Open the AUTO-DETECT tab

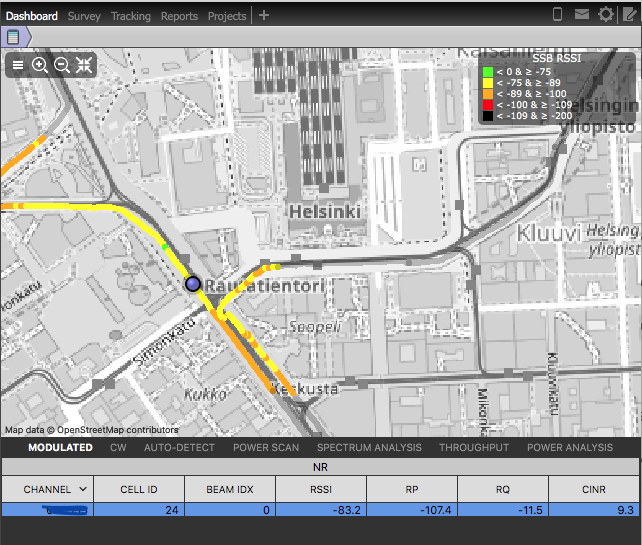click(179, 448)
